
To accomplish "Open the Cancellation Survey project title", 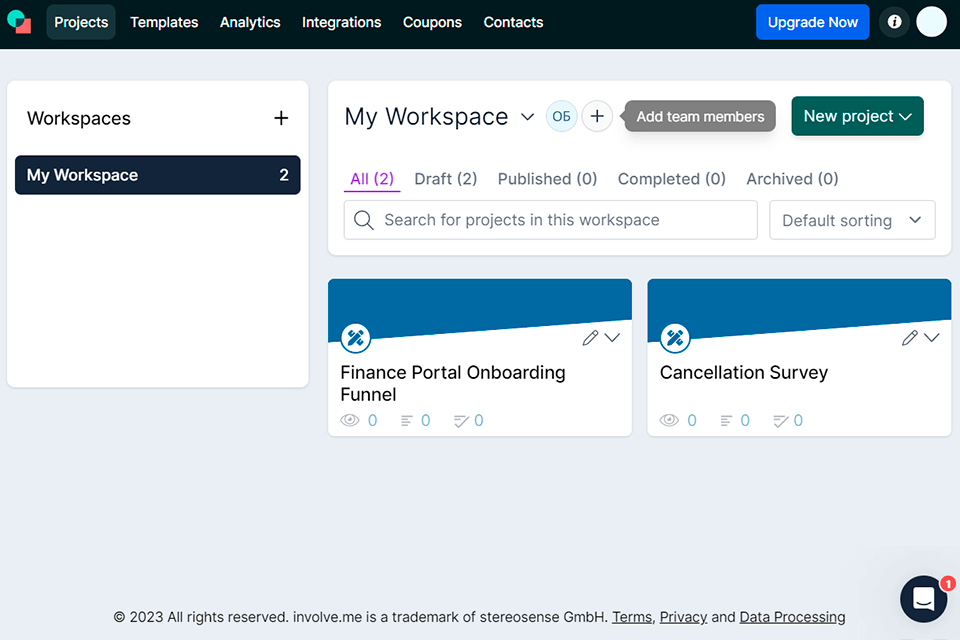I will tap(744, 372).
